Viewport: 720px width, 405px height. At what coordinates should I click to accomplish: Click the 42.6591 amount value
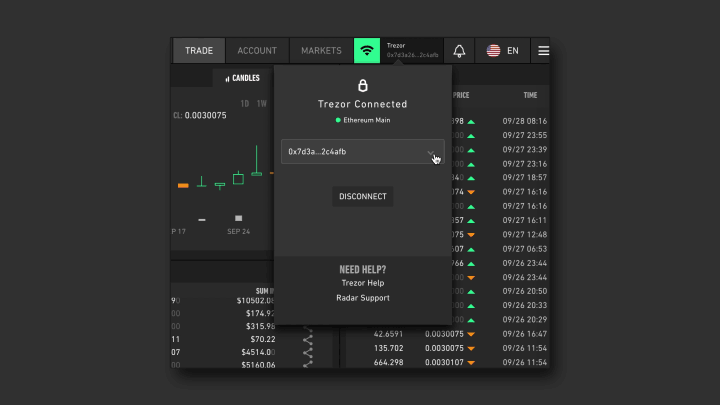[x=388, y=334]
